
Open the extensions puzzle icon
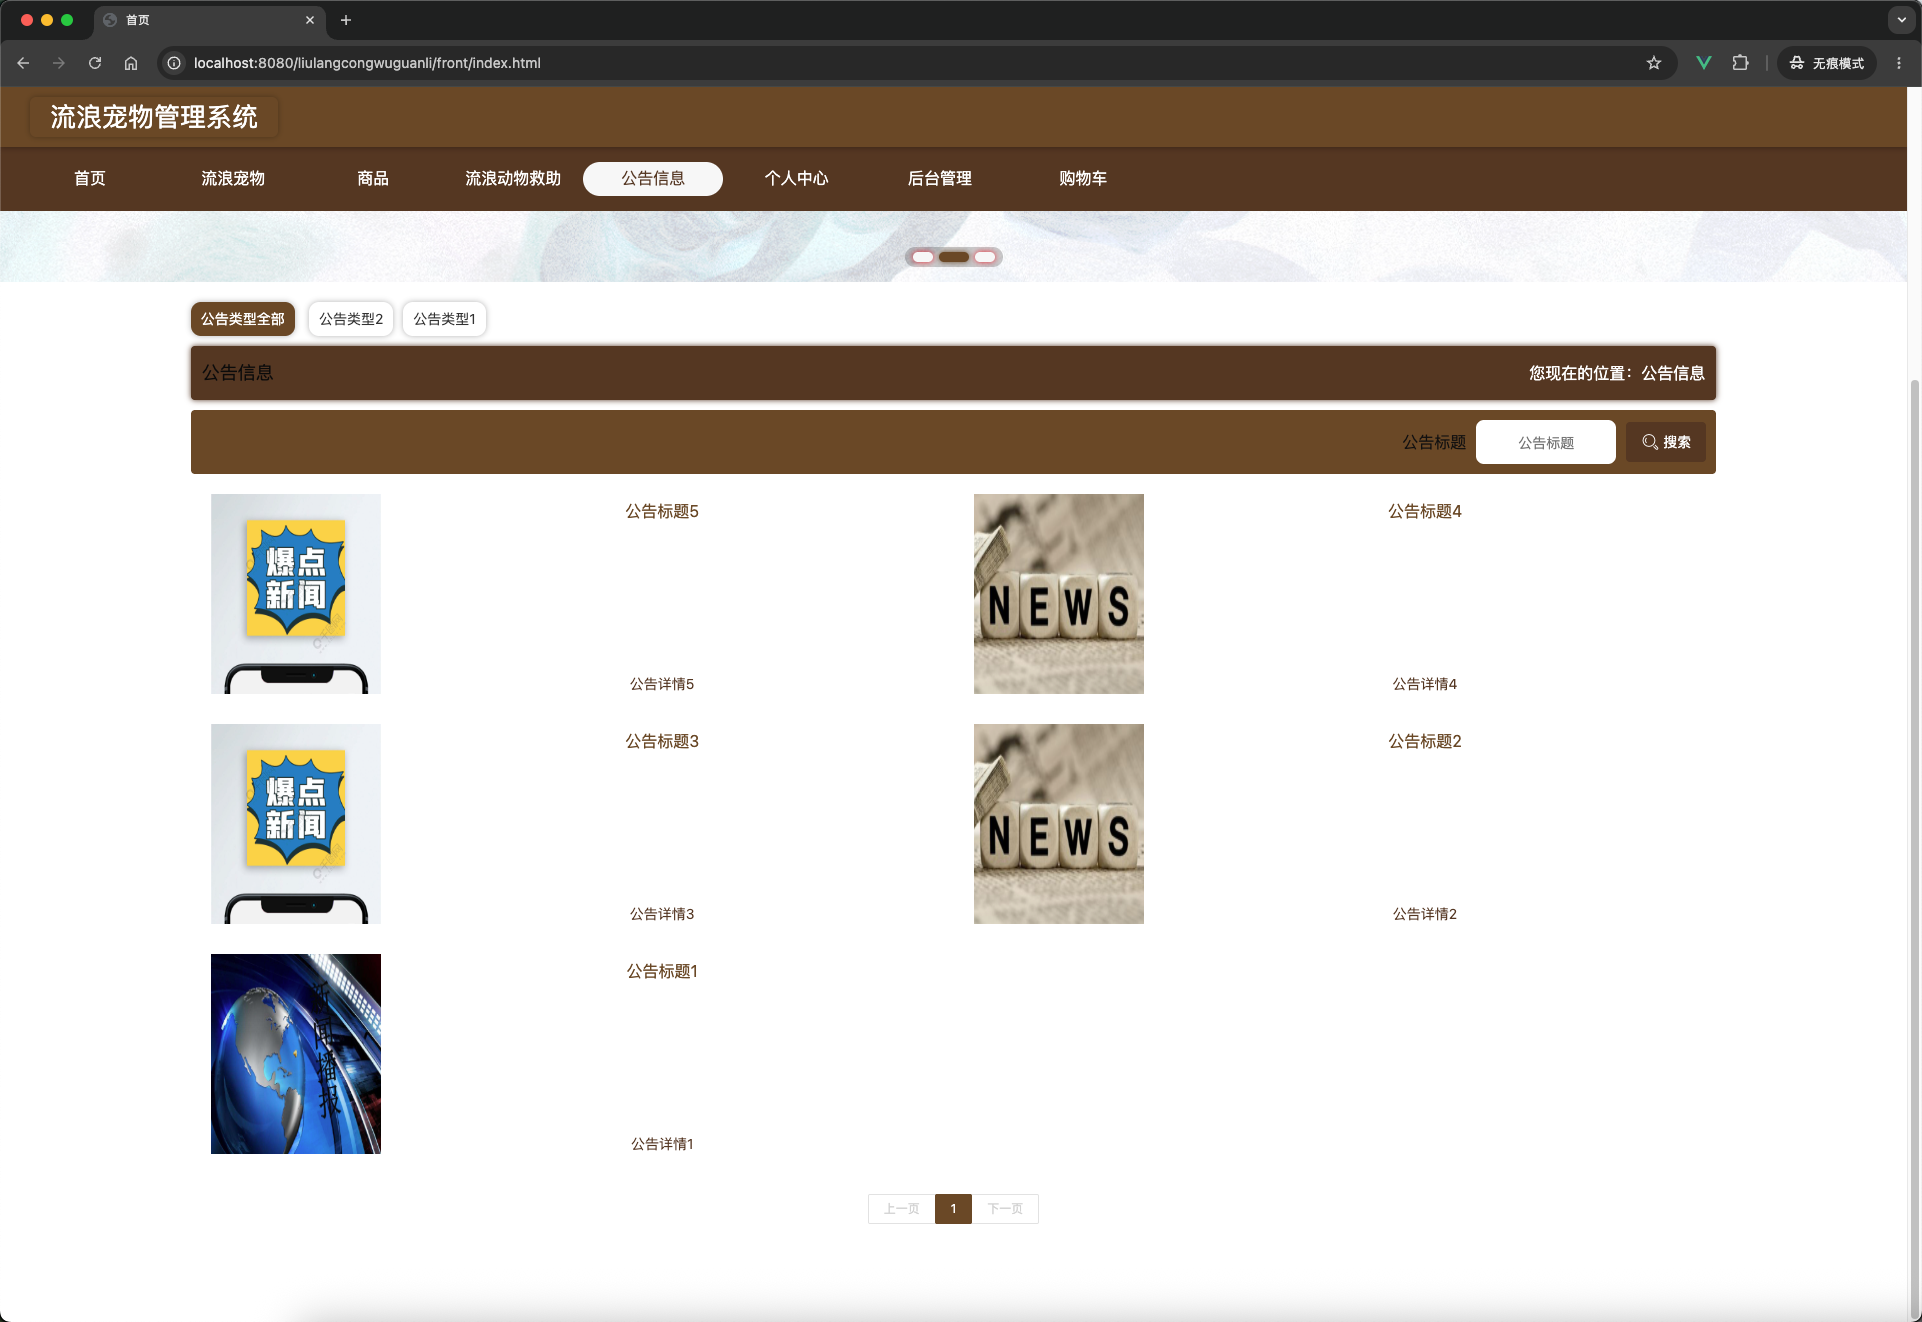1740,63
